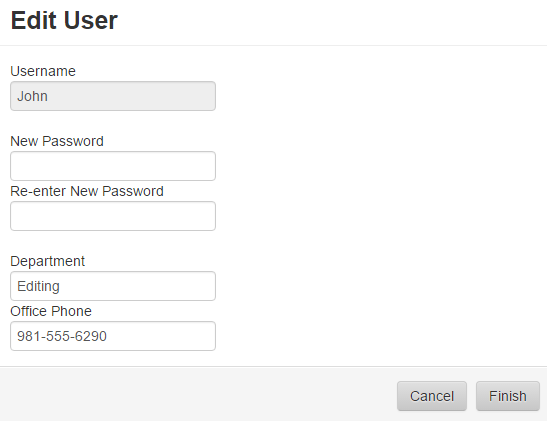Click the Edit User heading
This screenshot has width=547, height=421.
coord(64,20)
